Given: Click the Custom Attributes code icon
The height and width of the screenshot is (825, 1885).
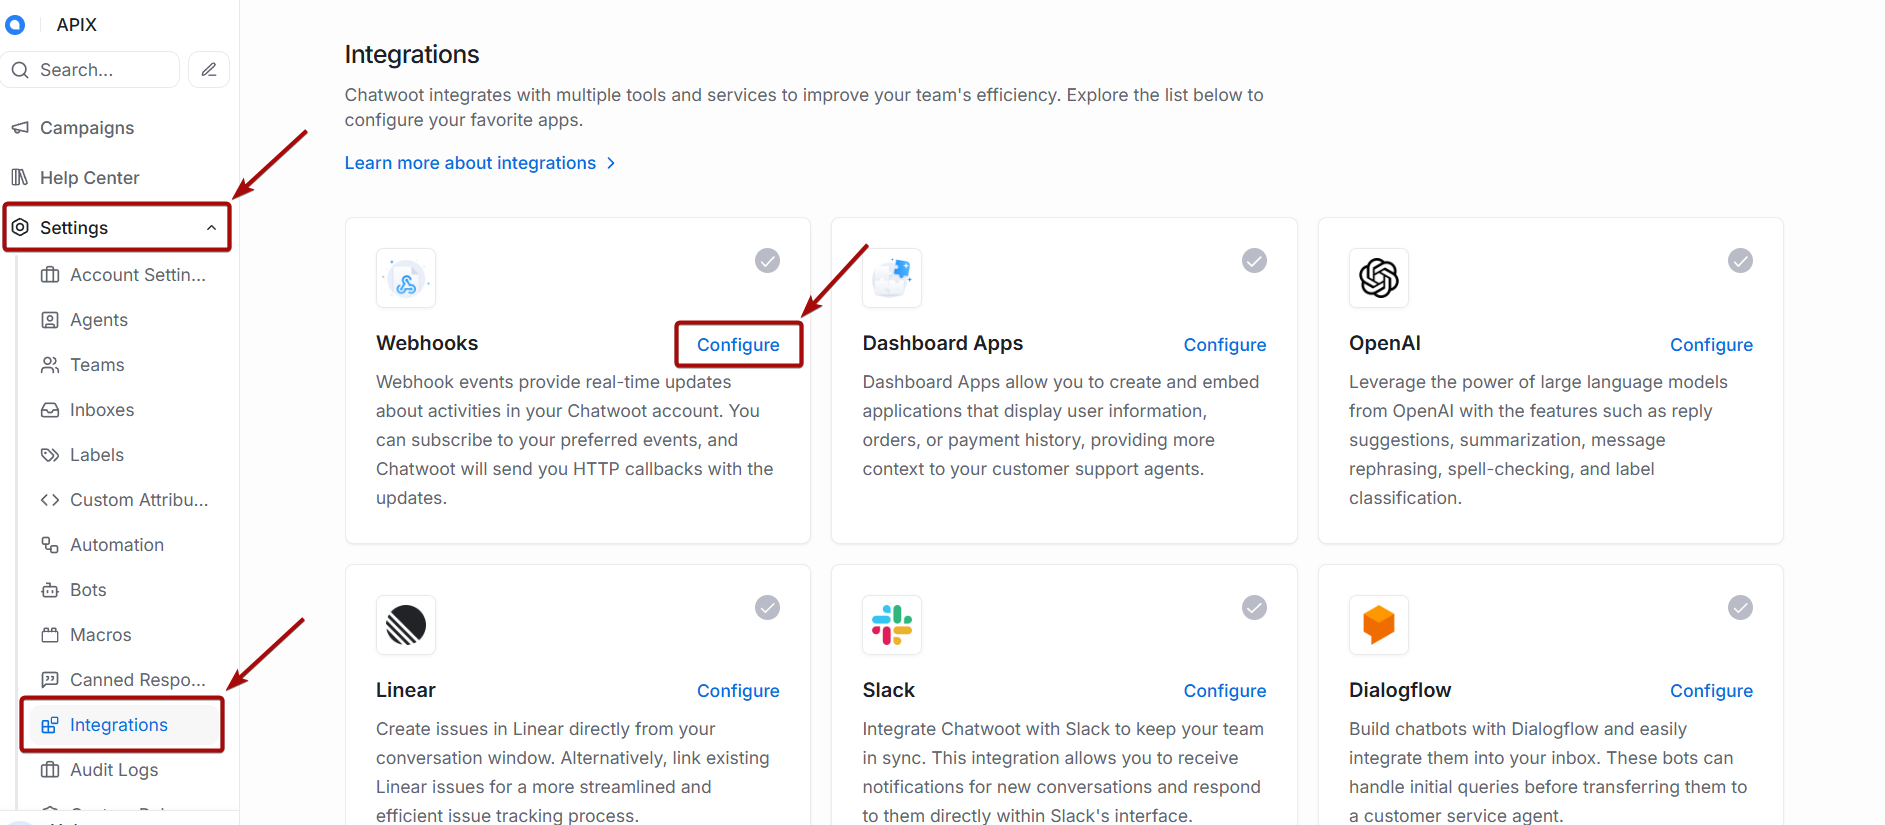Looking at the screenshot, I should 50,500.
